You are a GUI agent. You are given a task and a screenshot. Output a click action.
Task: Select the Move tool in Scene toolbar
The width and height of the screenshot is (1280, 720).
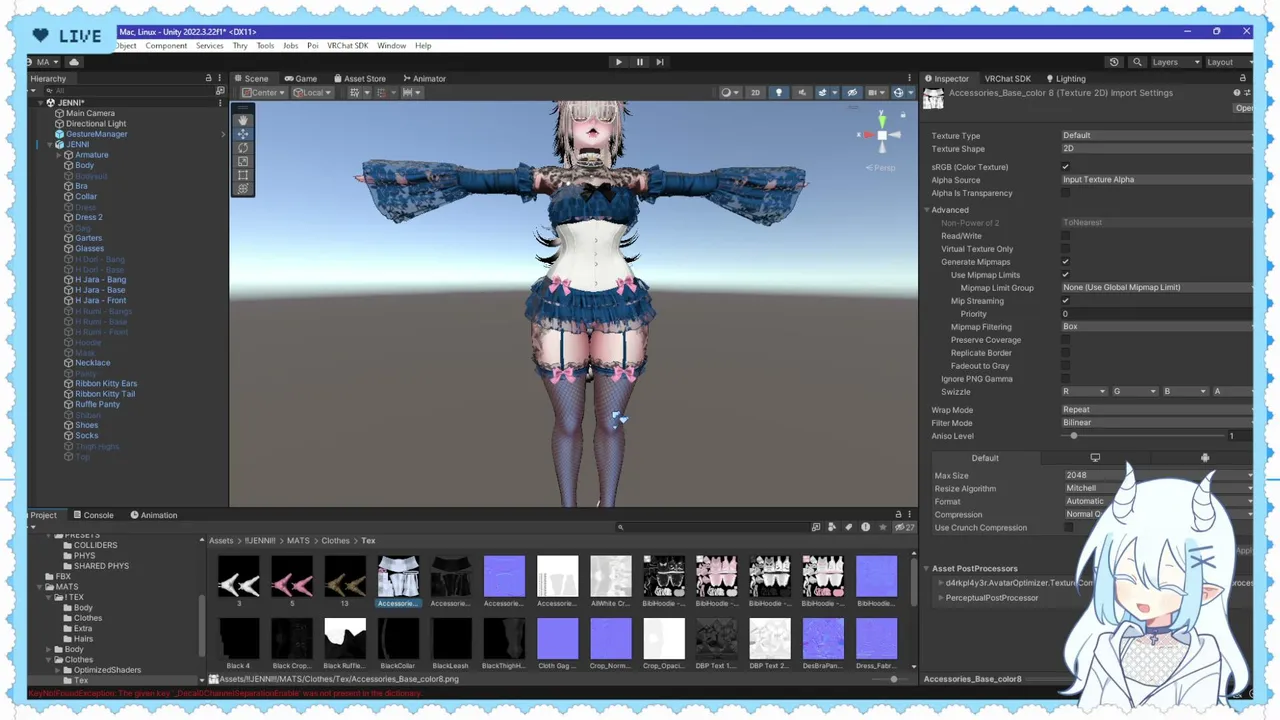point(243,134)
